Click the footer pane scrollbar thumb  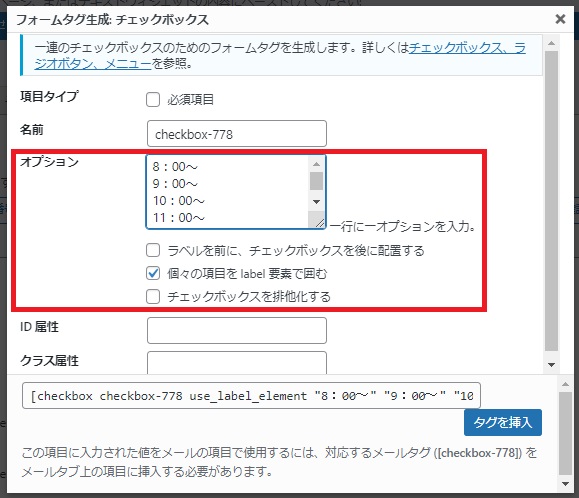[565, 433]
